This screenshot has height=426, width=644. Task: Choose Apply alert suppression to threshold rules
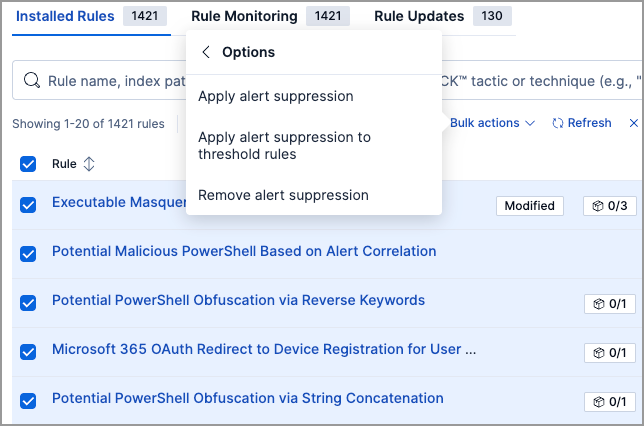(x=270, y=146)
